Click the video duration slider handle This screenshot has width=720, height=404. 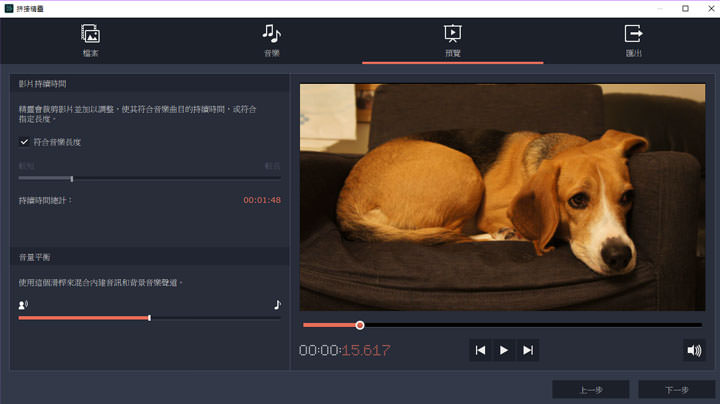72,179
